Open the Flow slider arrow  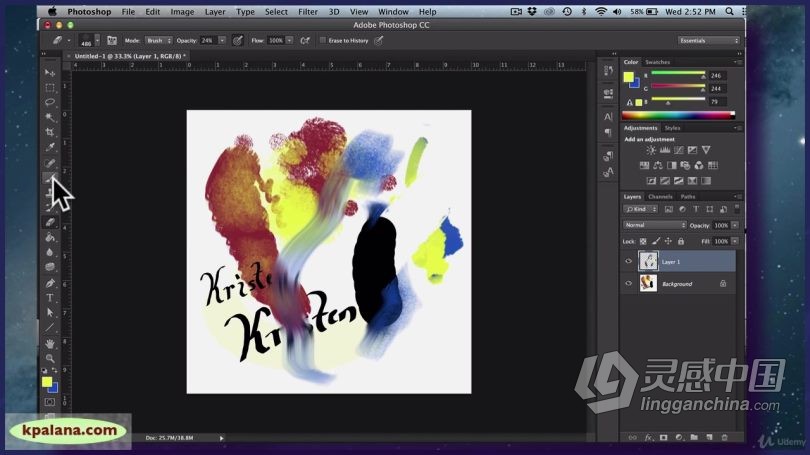(x=290, y=40)
